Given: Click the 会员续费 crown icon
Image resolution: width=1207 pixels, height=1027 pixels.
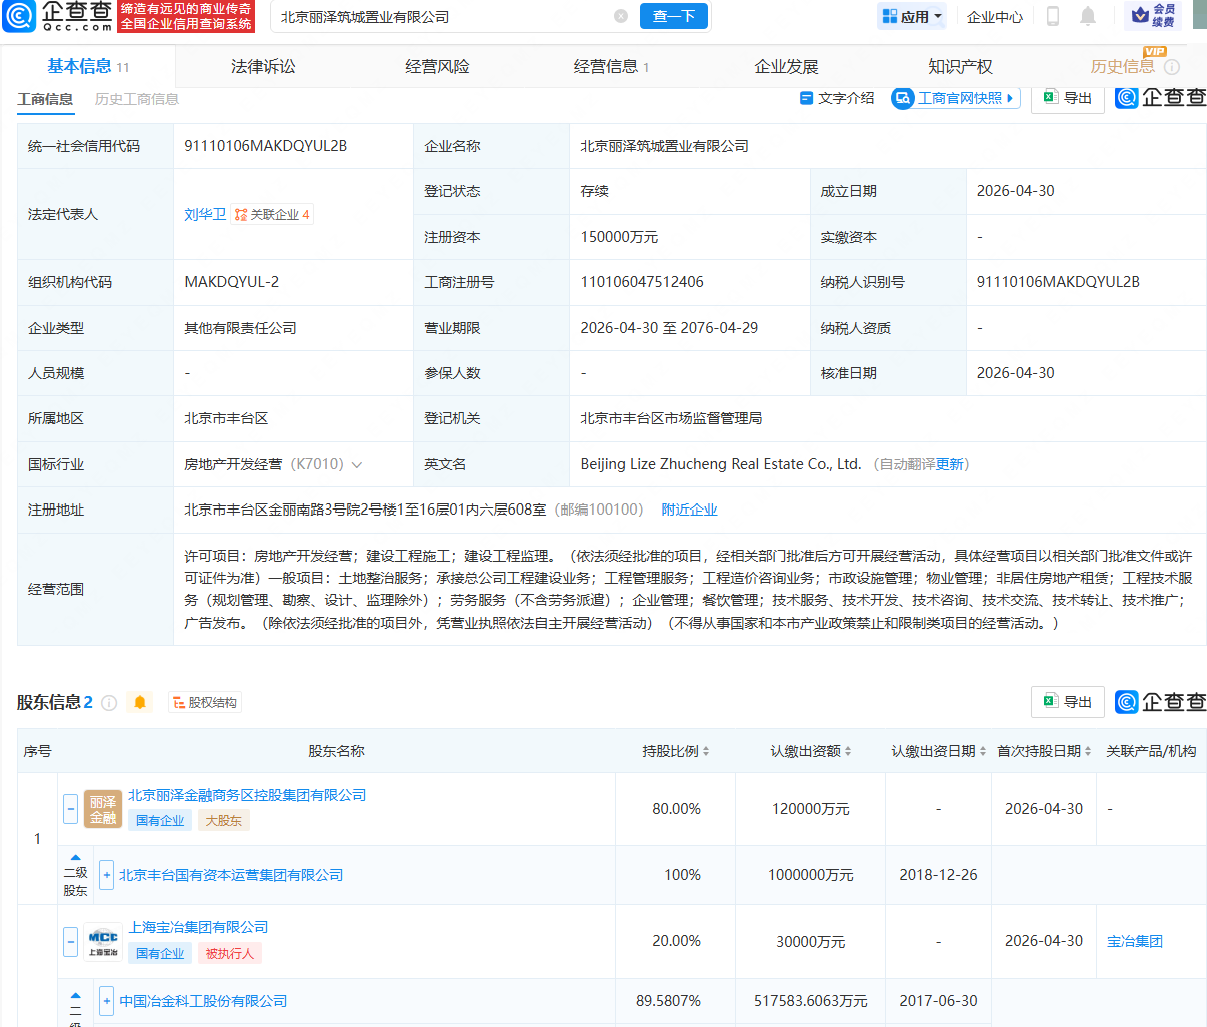Looking at the screenshot, I should click(x=1153, y=15).
